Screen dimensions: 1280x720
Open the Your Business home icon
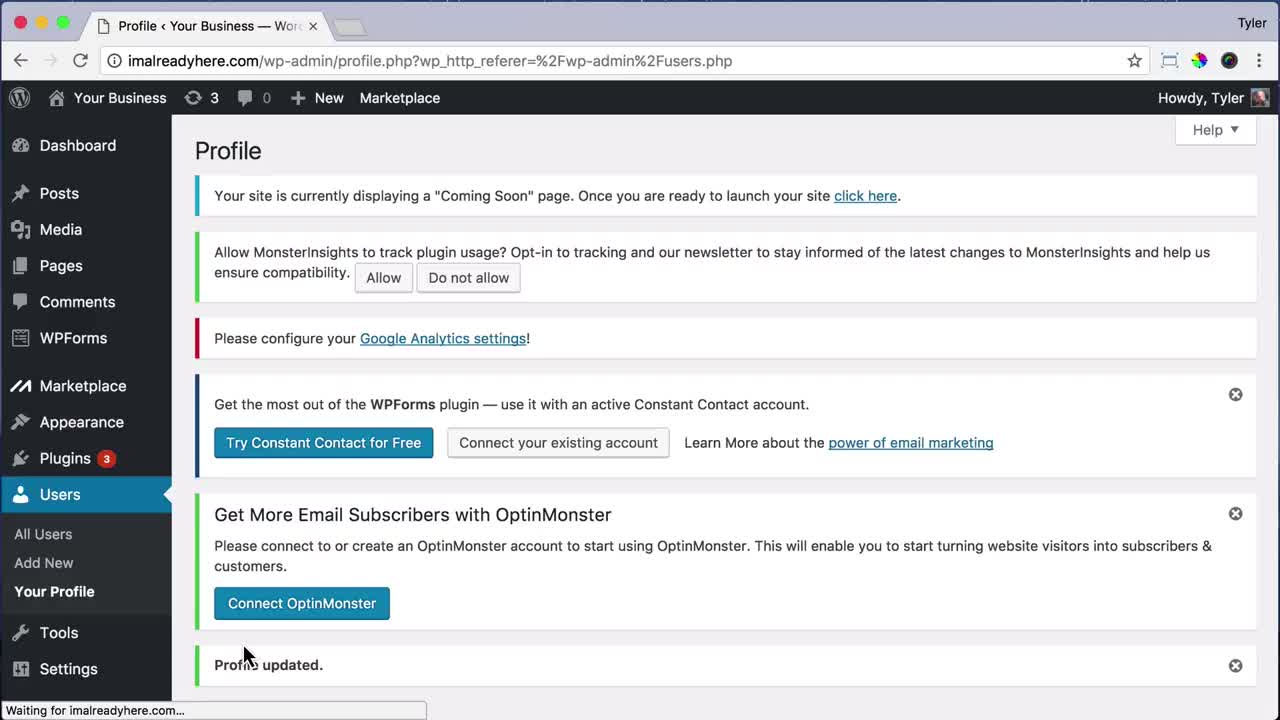coord(57,98)
